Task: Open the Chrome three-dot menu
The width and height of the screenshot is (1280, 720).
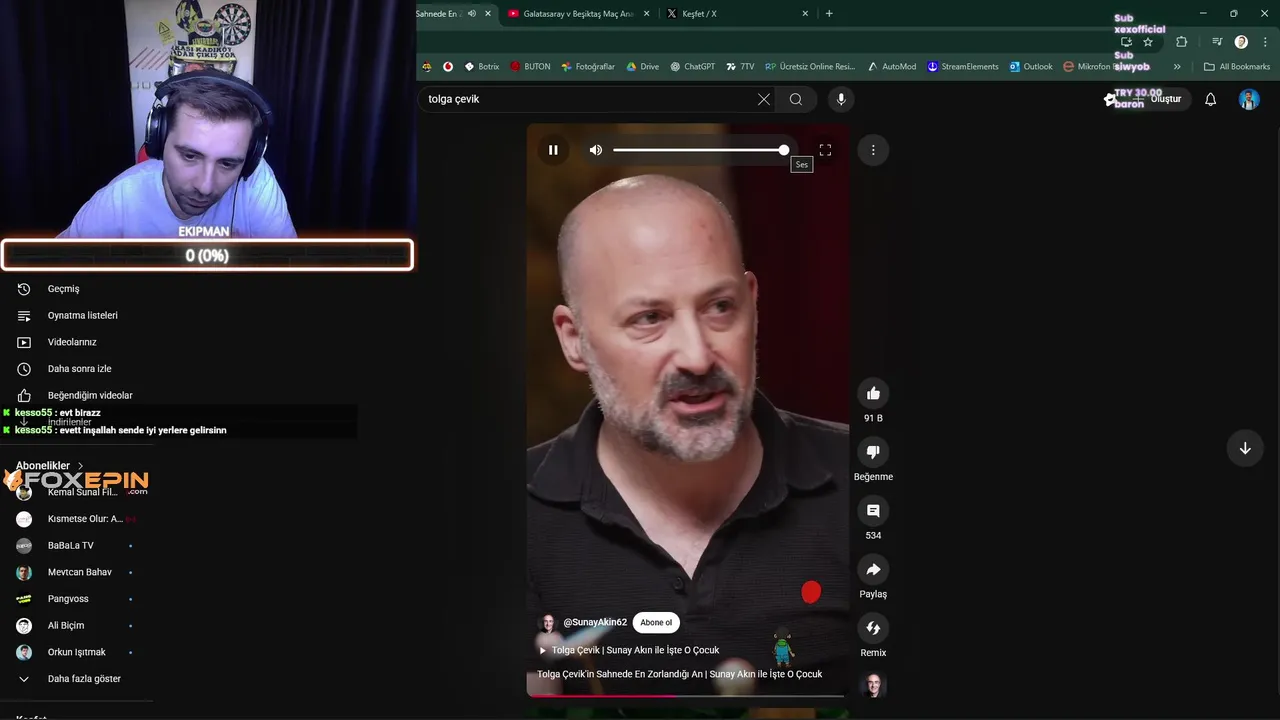Action: point(1266,42)
